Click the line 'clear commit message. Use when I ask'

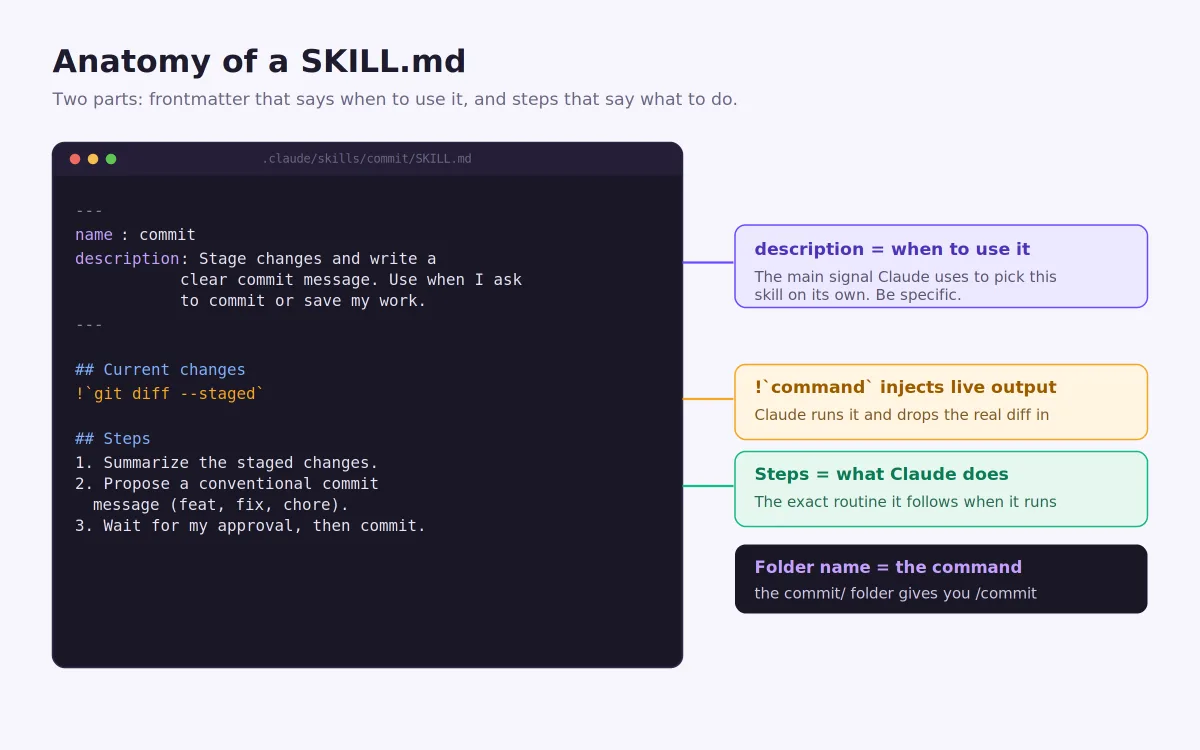351,280
